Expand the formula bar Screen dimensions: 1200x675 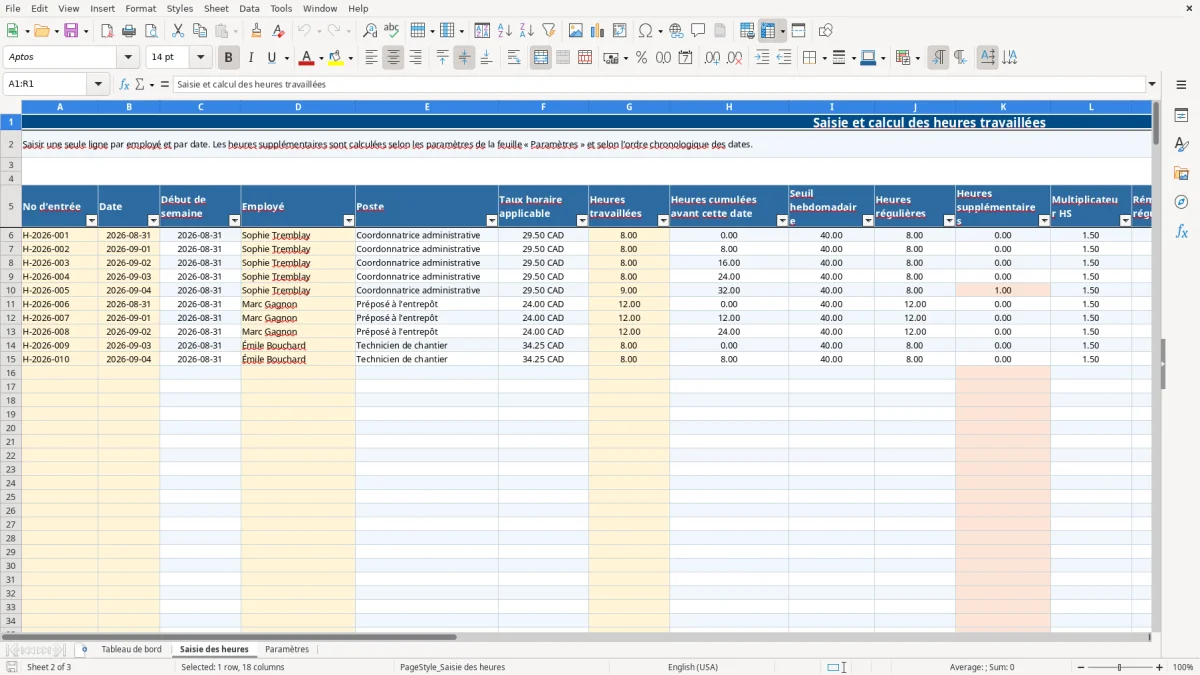(x=1152, y=84)
